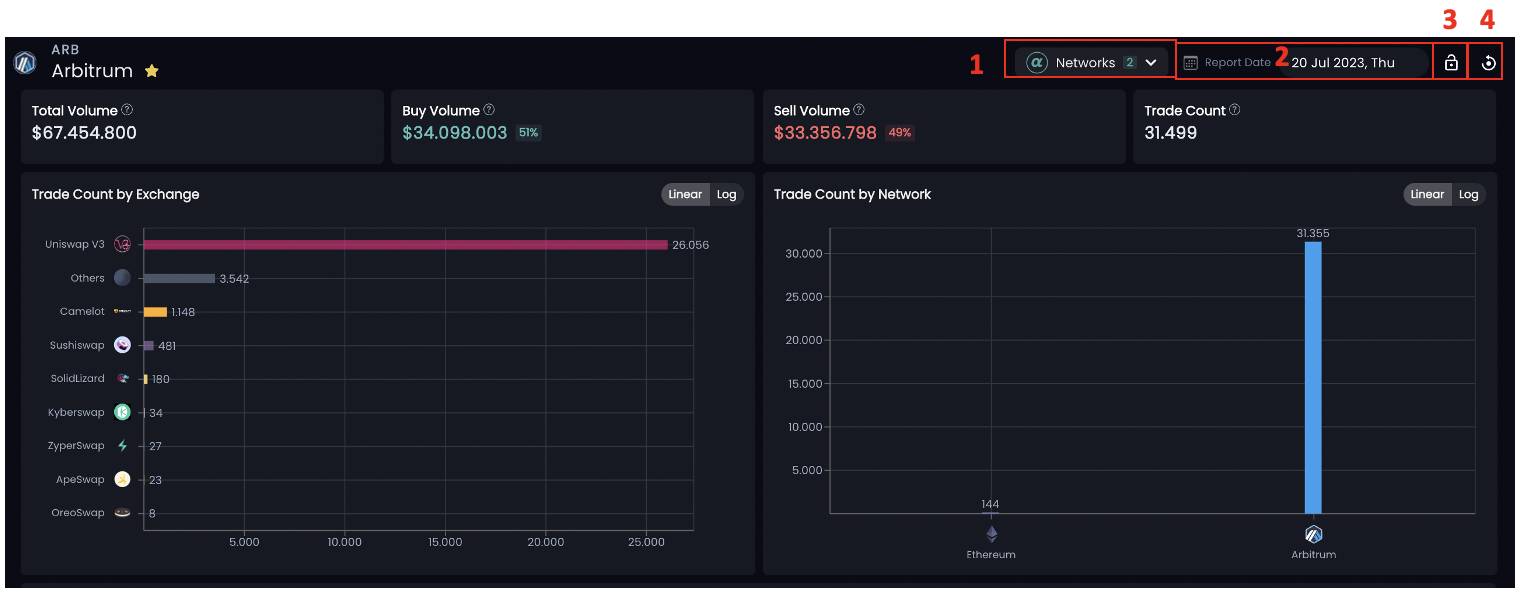Click the Camelot bar showing 1.148

pos(155,312)
